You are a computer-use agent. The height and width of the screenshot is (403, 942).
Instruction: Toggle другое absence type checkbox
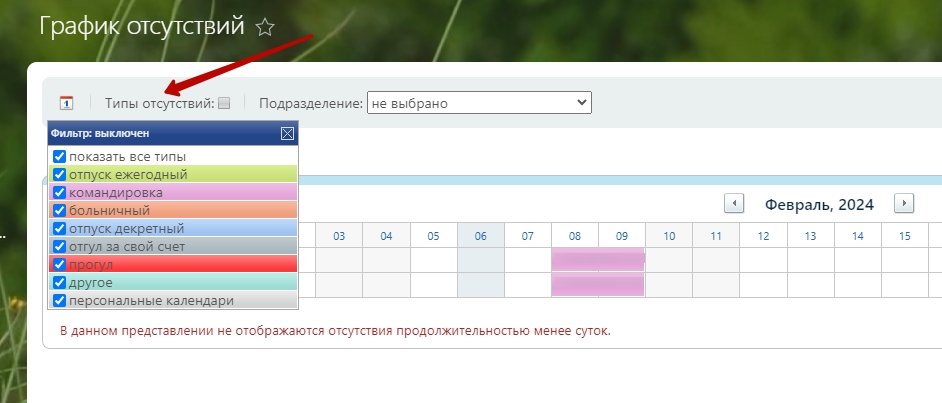[60, 282]
